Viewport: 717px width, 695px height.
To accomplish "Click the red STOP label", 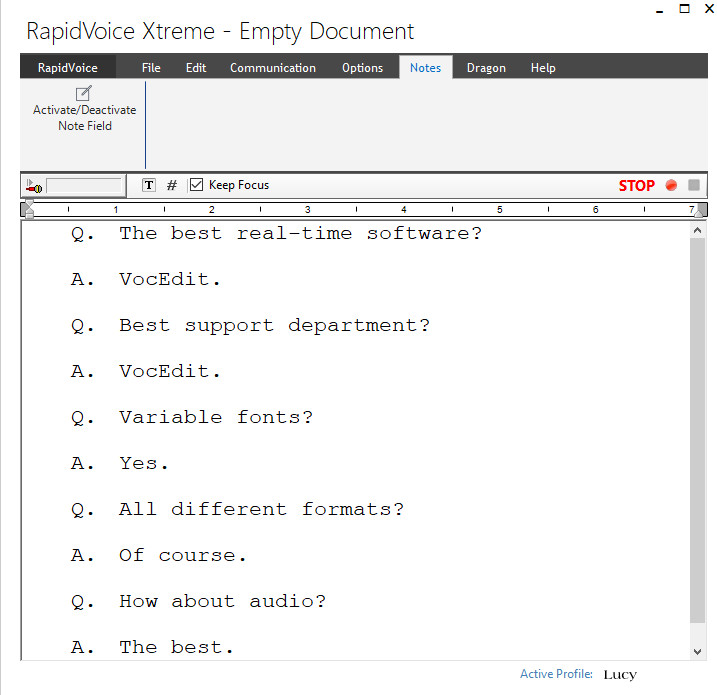I will (637, 186).
